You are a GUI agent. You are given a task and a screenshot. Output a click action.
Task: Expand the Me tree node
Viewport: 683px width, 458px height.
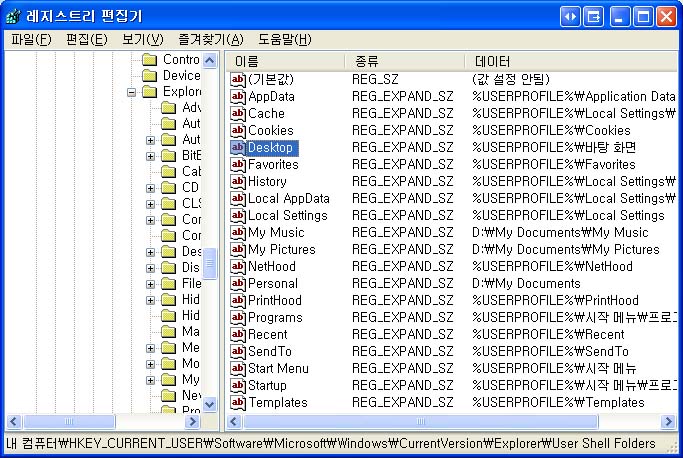[150, 348]
